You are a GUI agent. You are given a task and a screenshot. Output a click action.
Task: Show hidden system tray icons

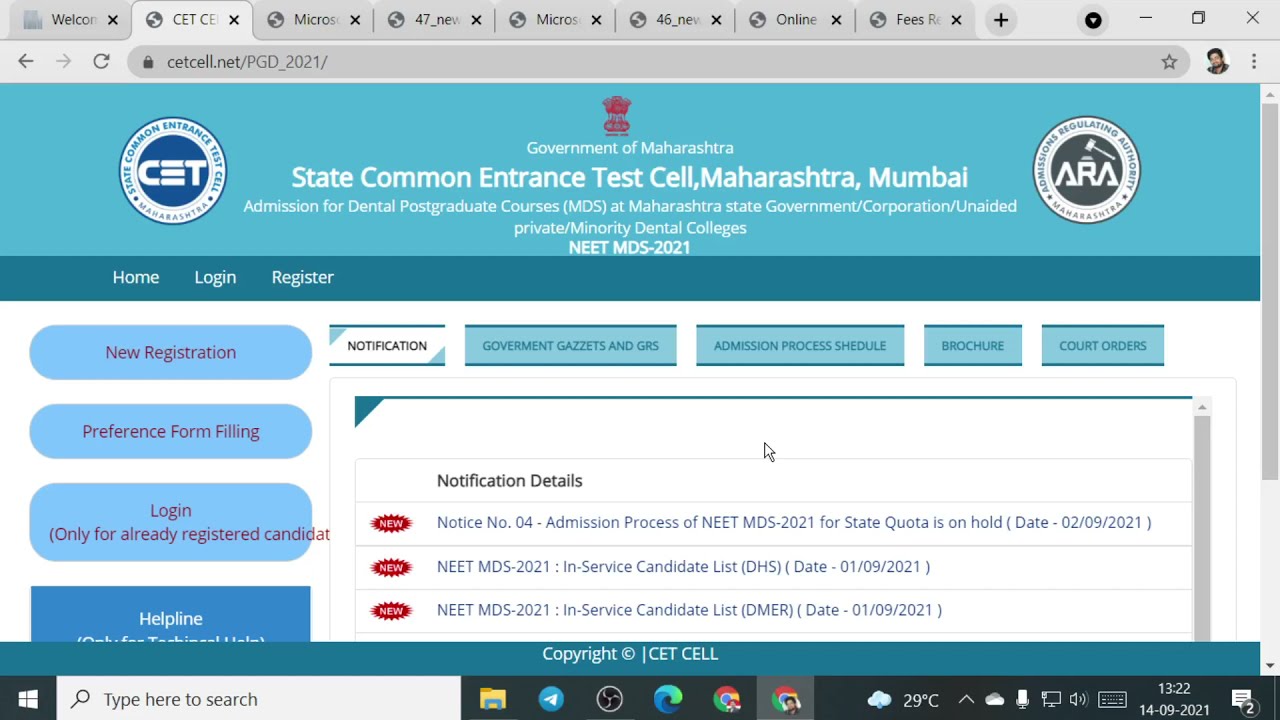point(966,699)
